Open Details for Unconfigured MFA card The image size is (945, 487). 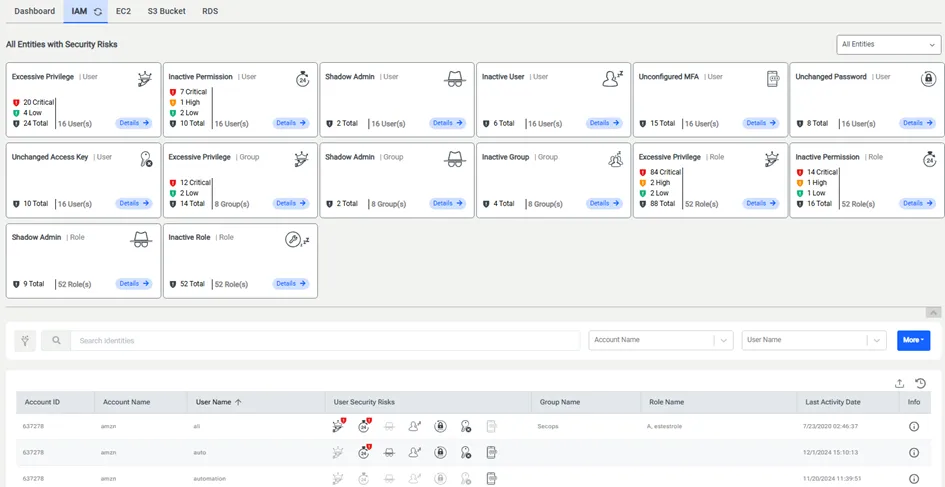[761, 123]
